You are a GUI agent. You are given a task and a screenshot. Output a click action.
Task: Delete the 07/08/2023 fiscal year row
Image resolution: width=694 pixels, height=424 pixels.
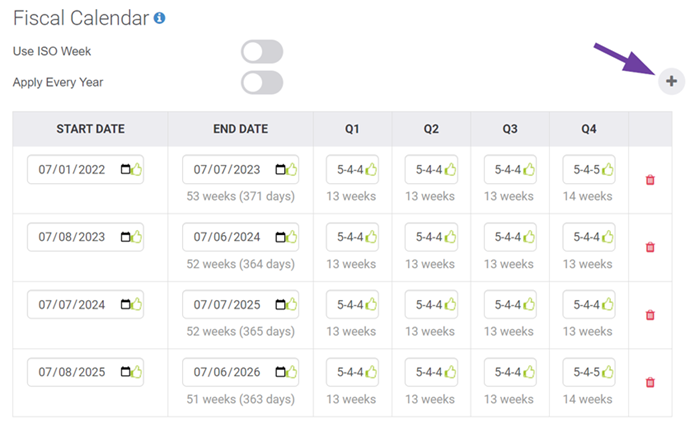(650, 247)
